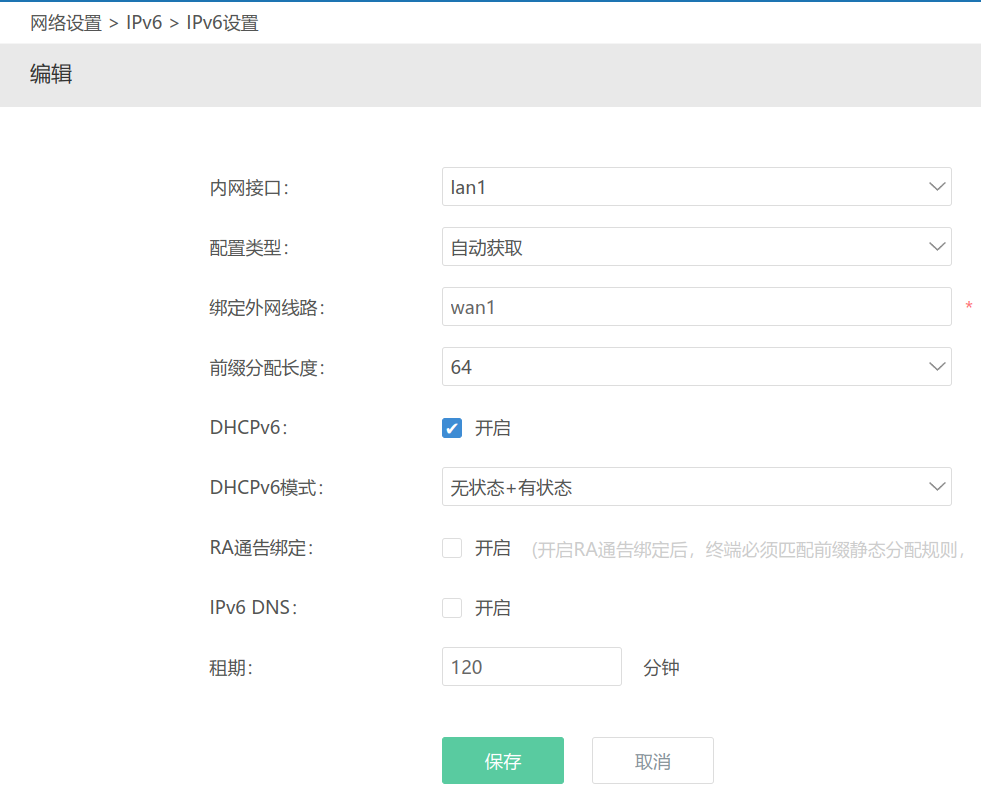Click the DHCPv6模式 label

pyautogui.click(x=267, y=488)
